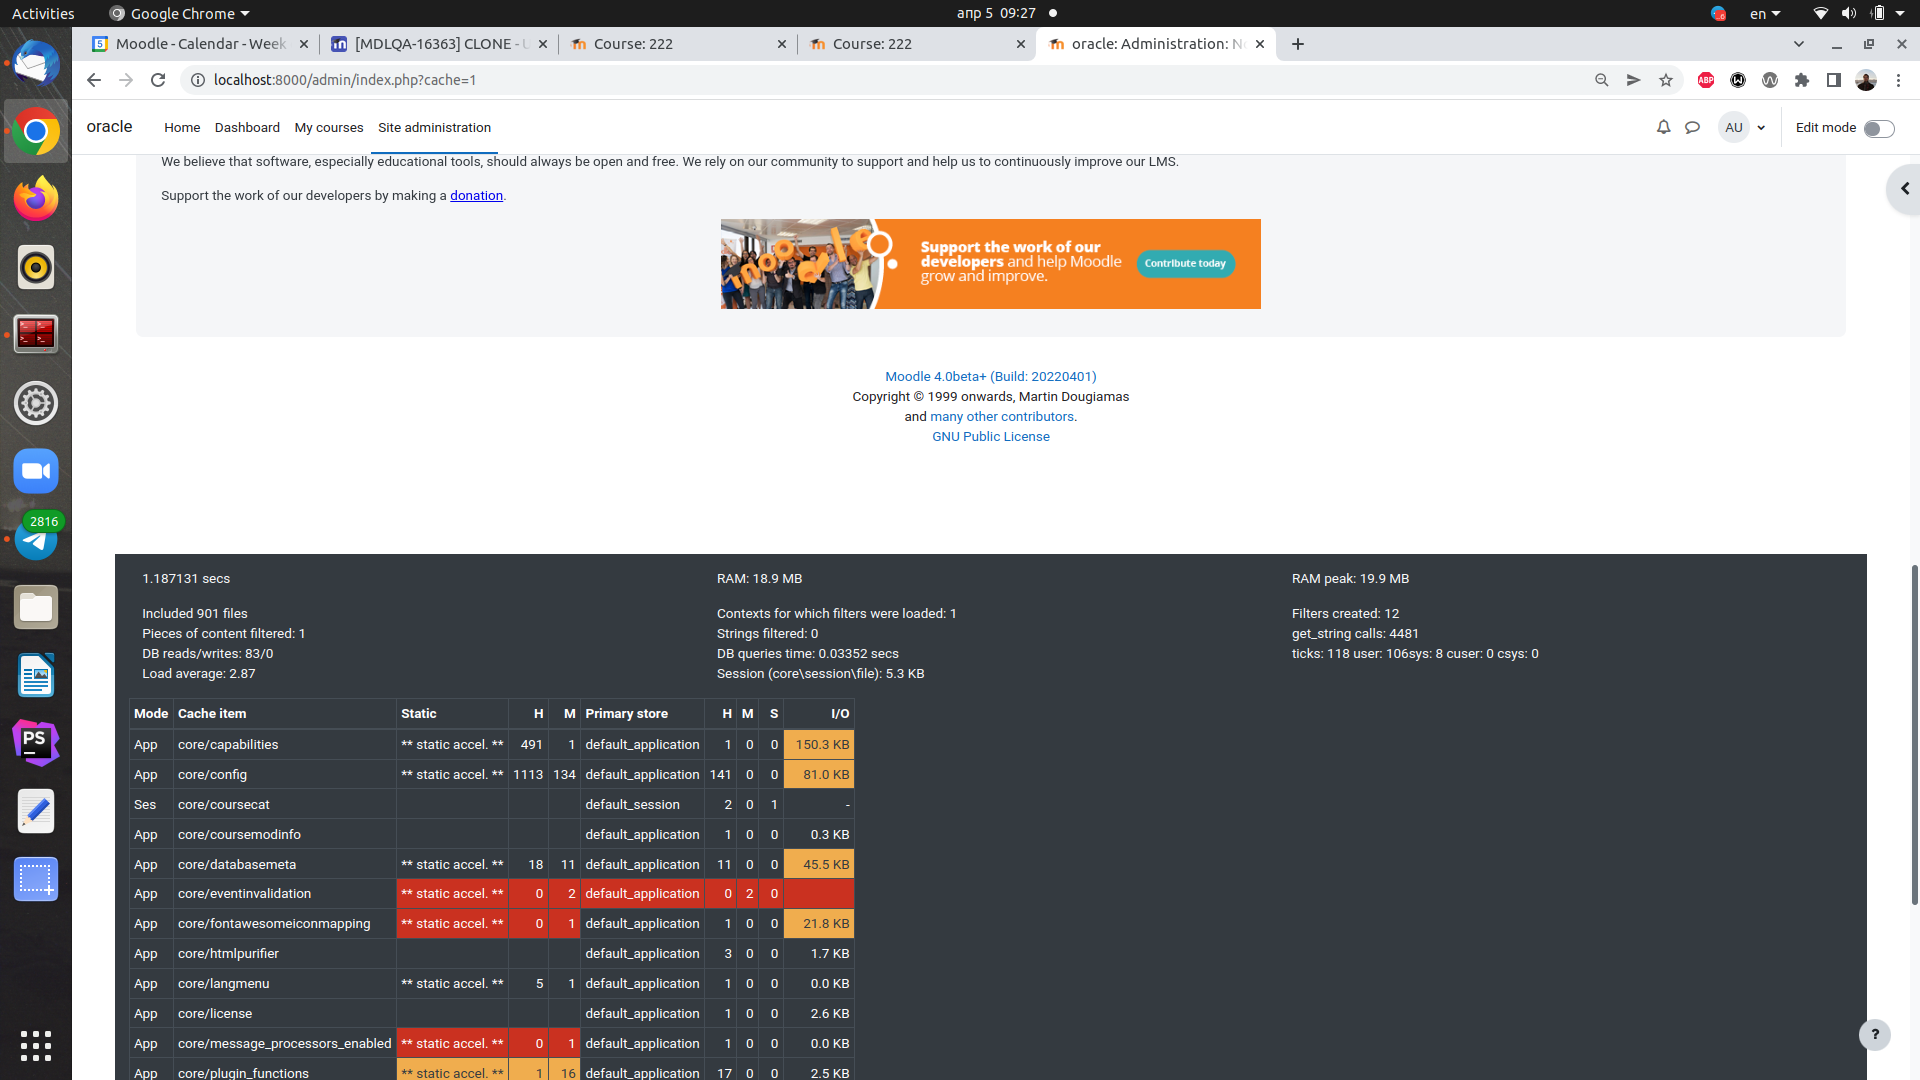This screenshot has height=1080, width=1920.
Task: Click core/databasemeta cache item
Action: (x=237, y=865)
